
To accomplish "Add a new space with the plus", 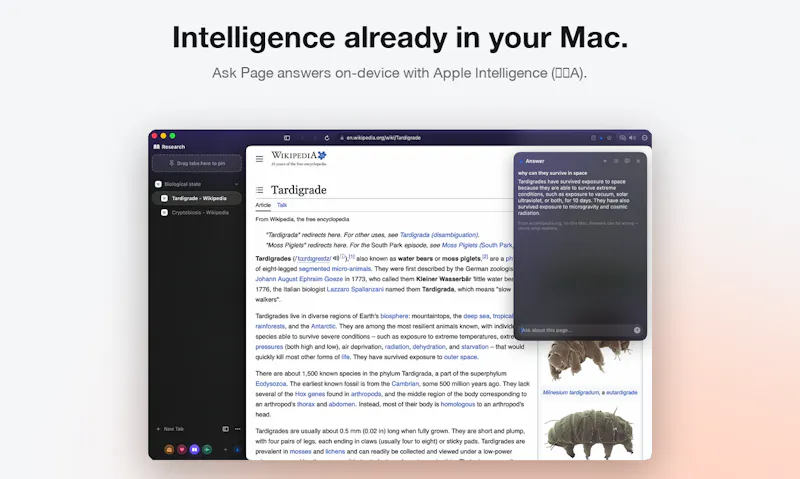I will point(225,449).
